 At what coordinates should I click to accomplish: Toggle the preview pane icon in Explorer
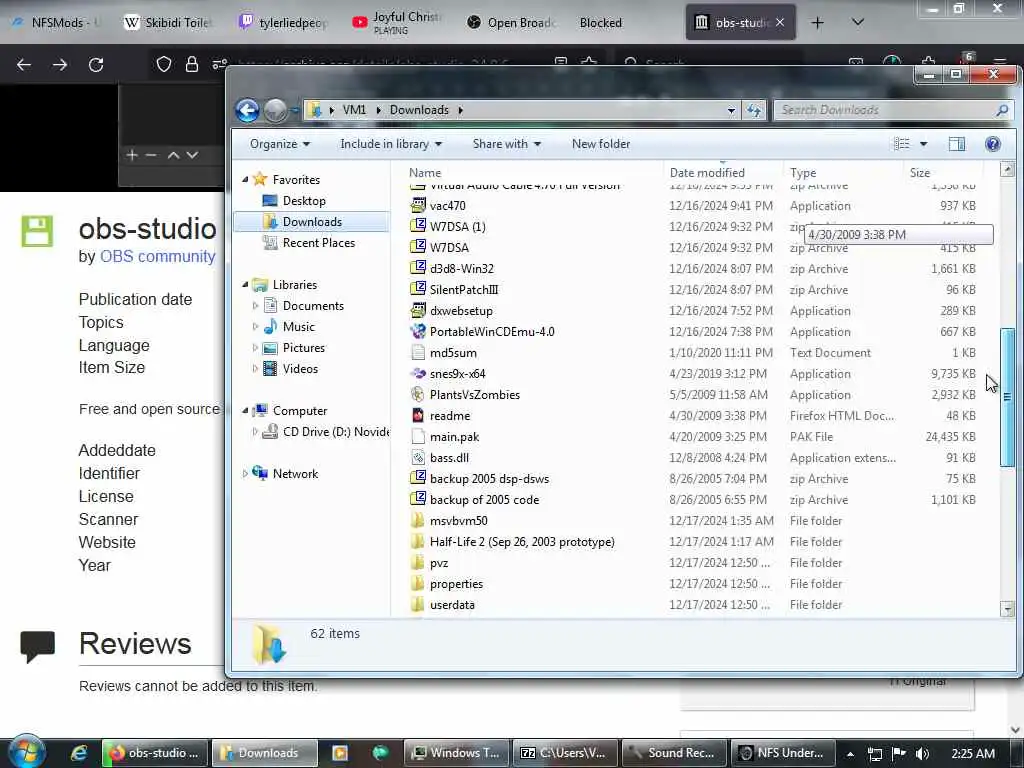(957, 144)
